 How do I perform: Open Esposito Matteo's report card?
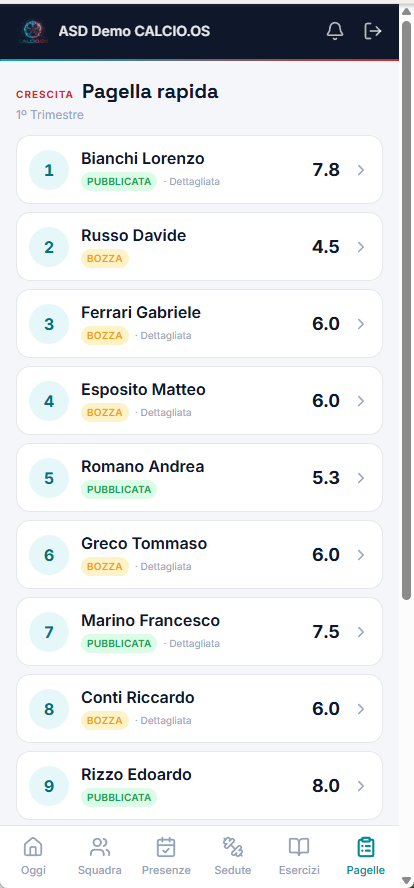click(199, 401)
